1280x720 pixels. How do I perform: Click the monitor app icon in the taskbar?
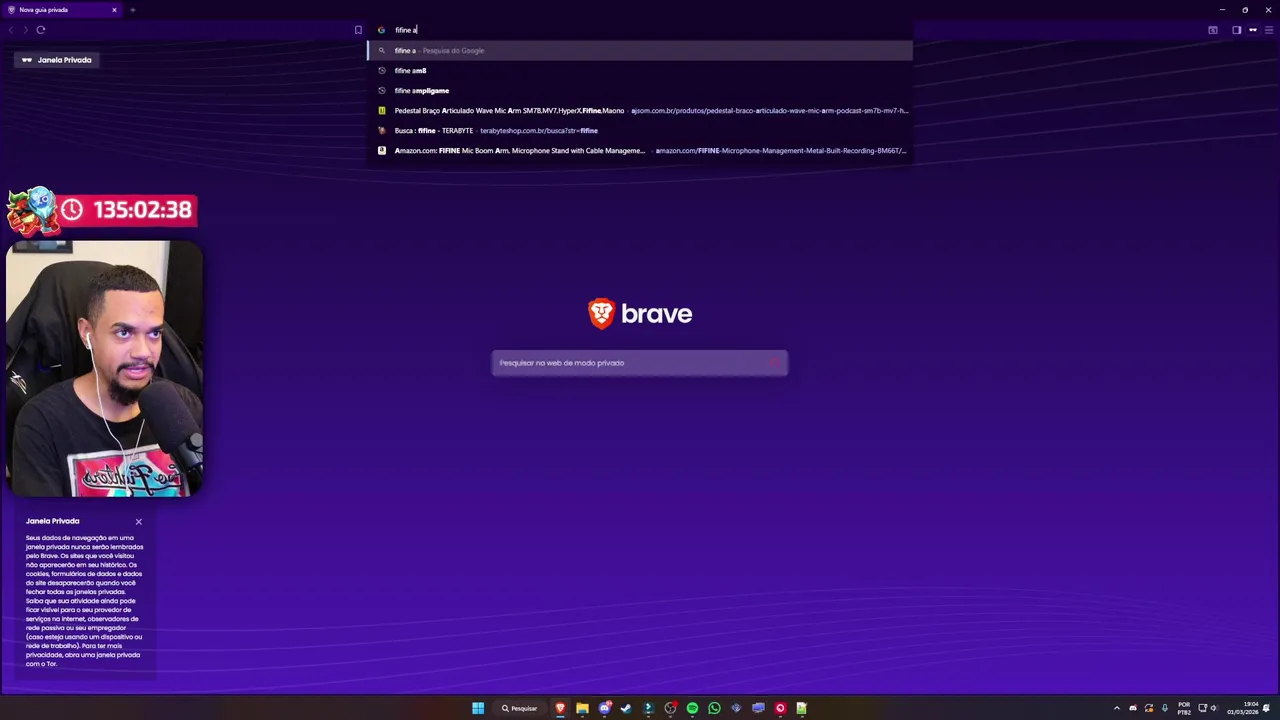pyautogui.click(x=758, y=708)
